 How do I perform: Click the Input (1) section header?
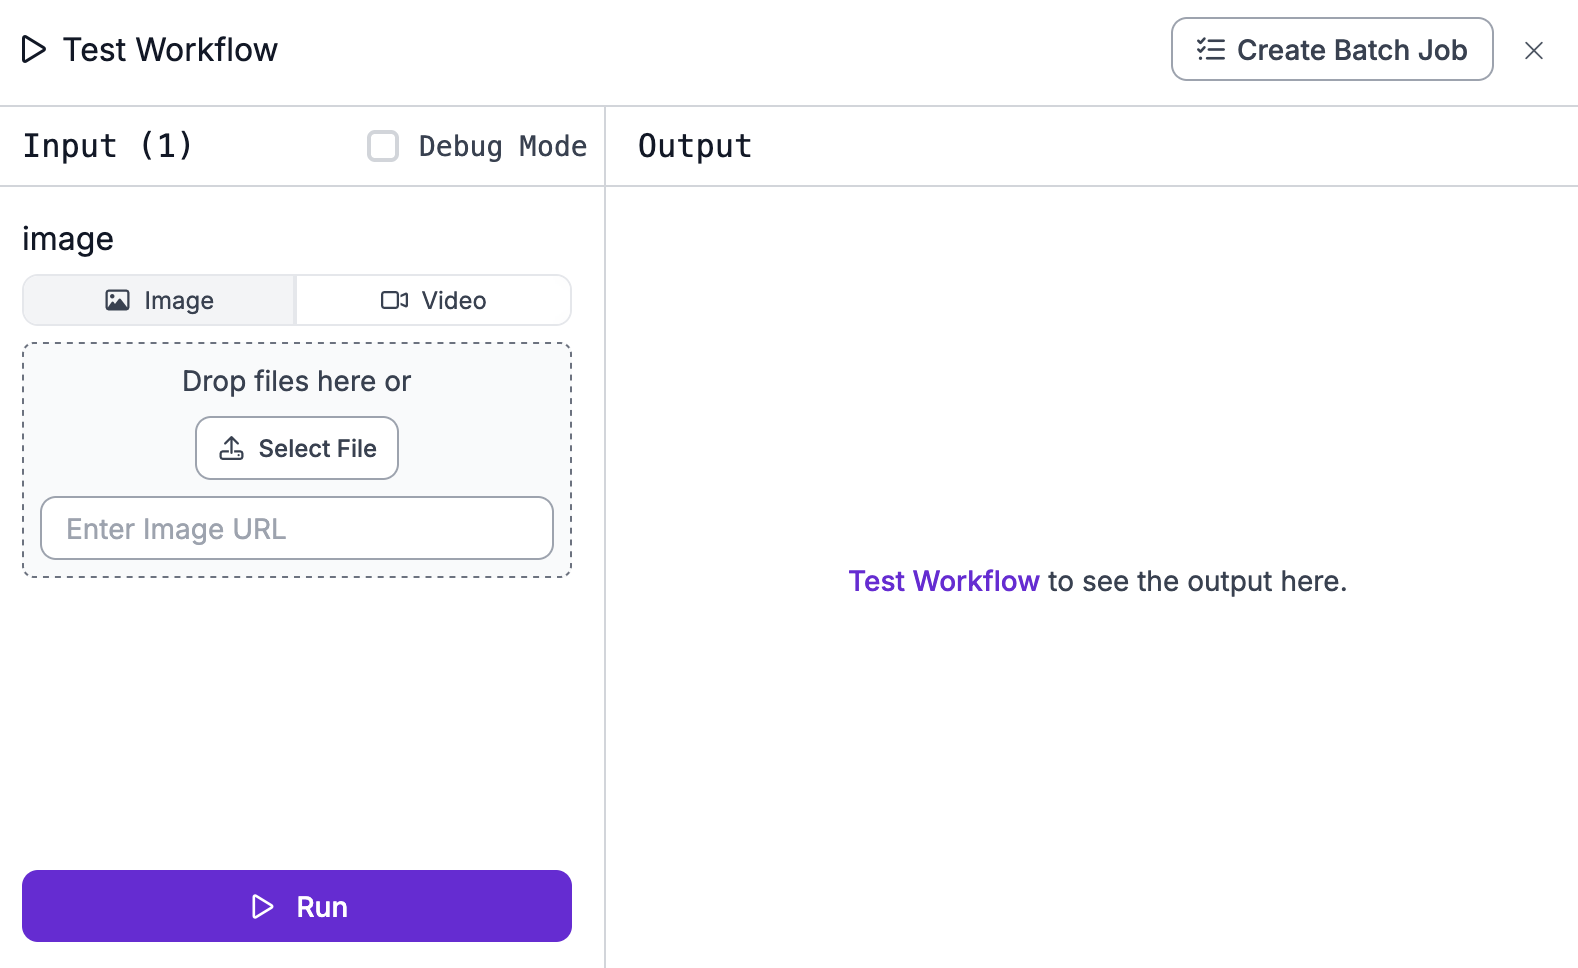[107, 146]
